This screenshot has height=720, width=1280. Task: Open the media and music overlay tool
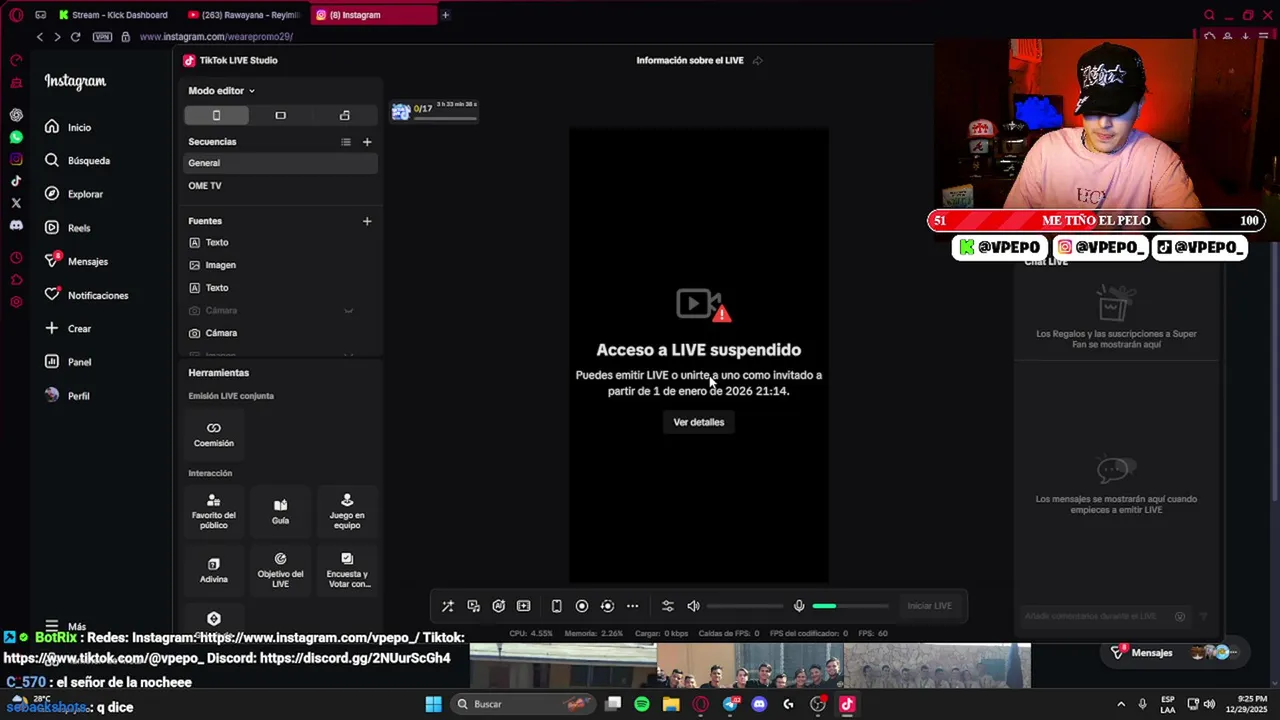pyautogui.click(x=473, y=606)
